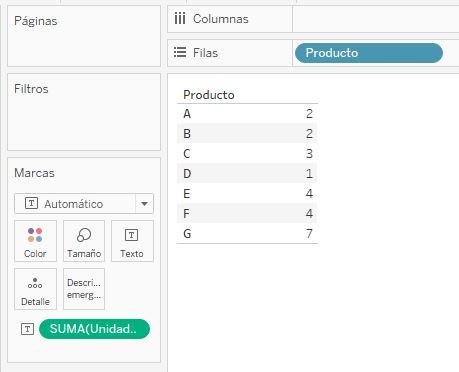459x372 pixels.
Task: Click the Filas shelf label
Action: (x=205, y=53)
